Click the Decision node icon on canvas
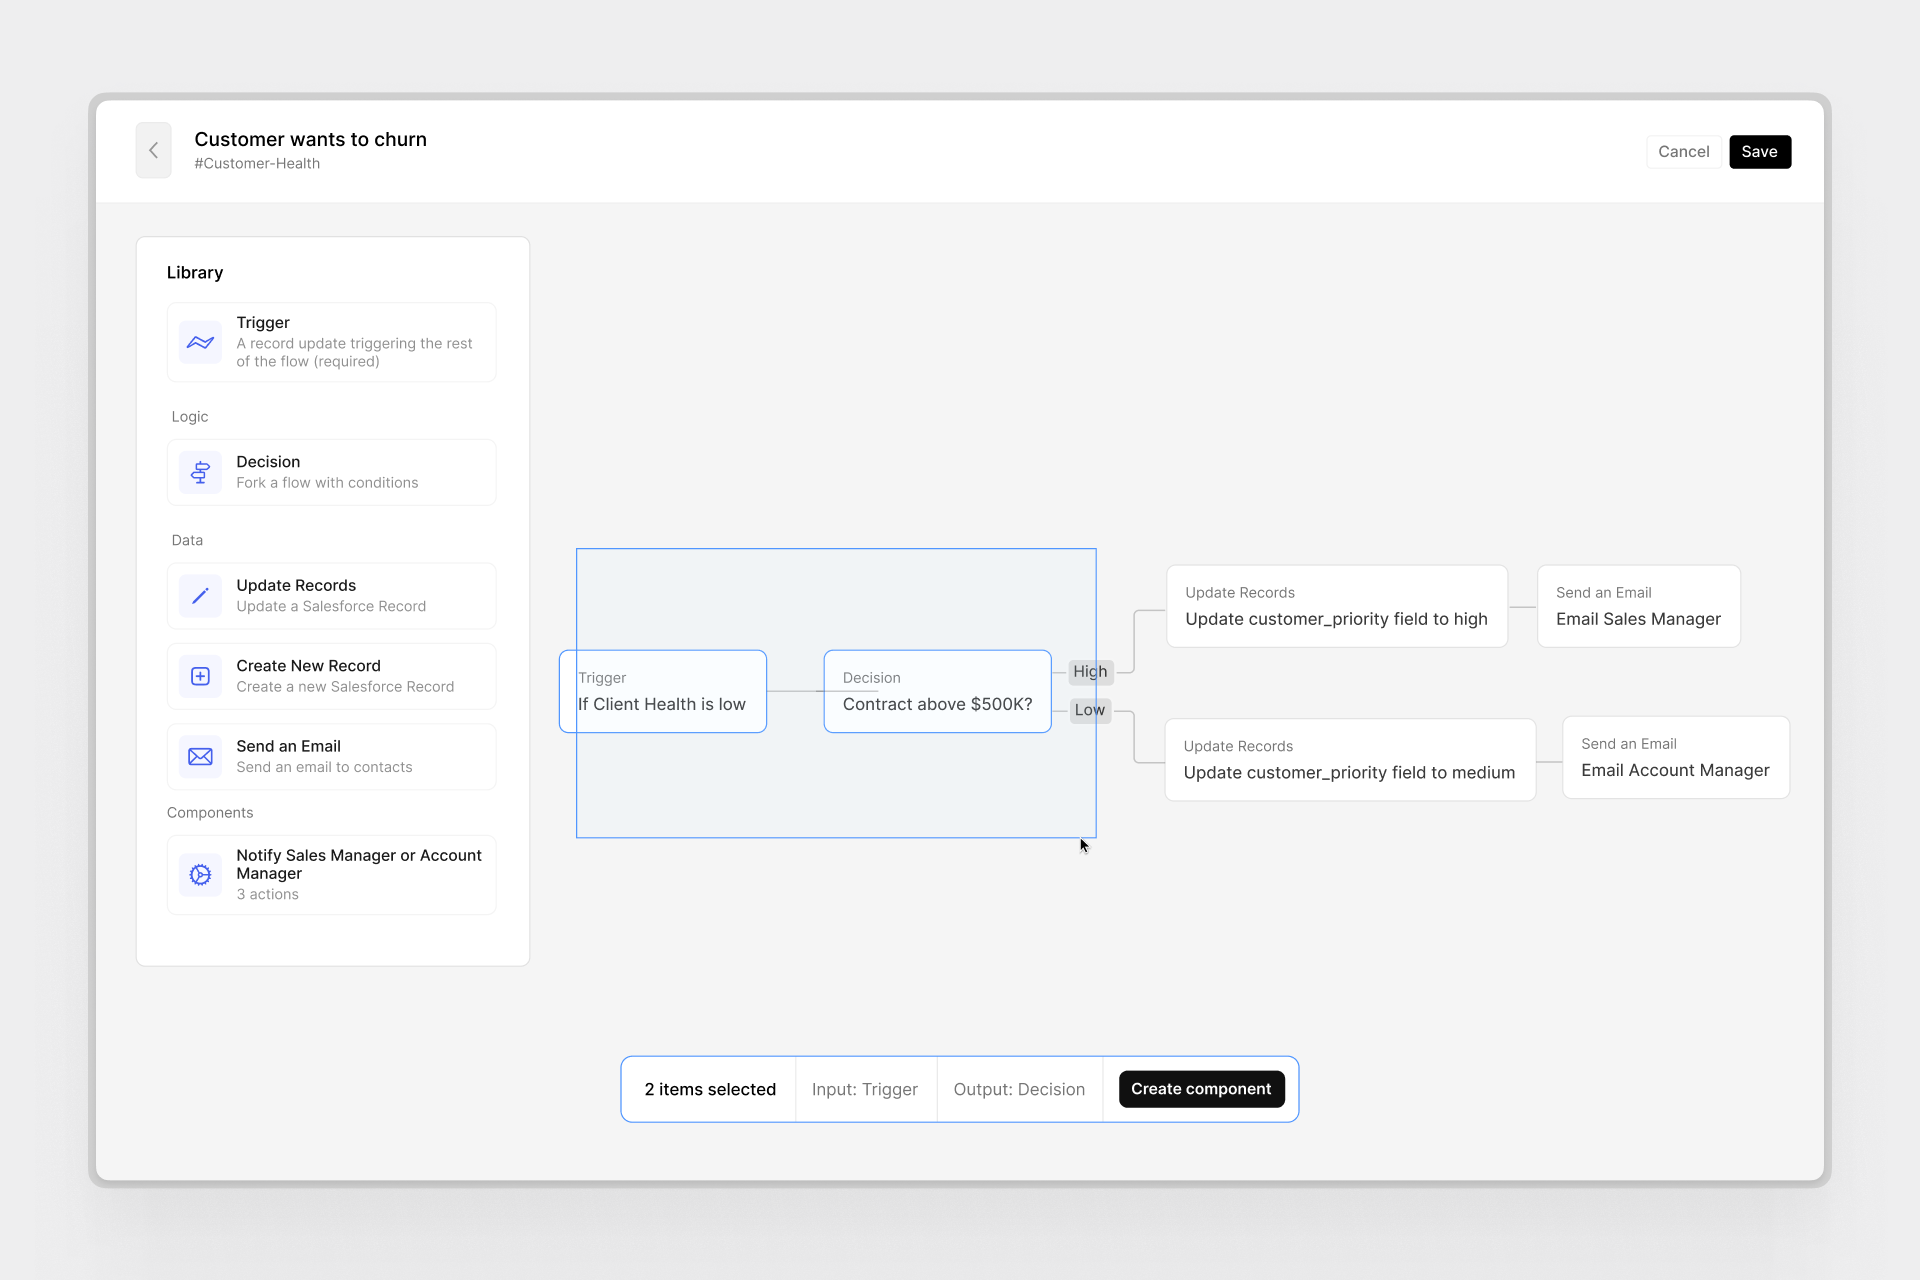 click(x=937, y=691)
